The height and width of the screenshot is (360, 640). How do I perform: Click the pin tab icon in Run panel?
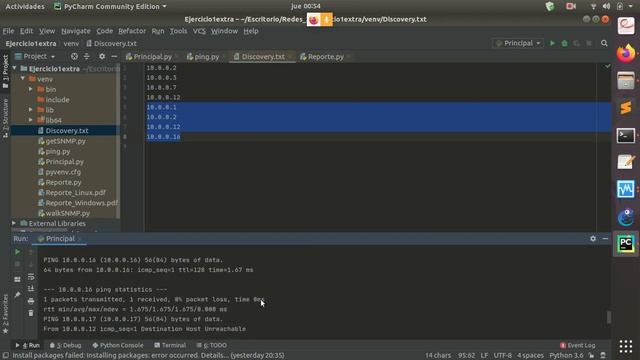[17, 294]
